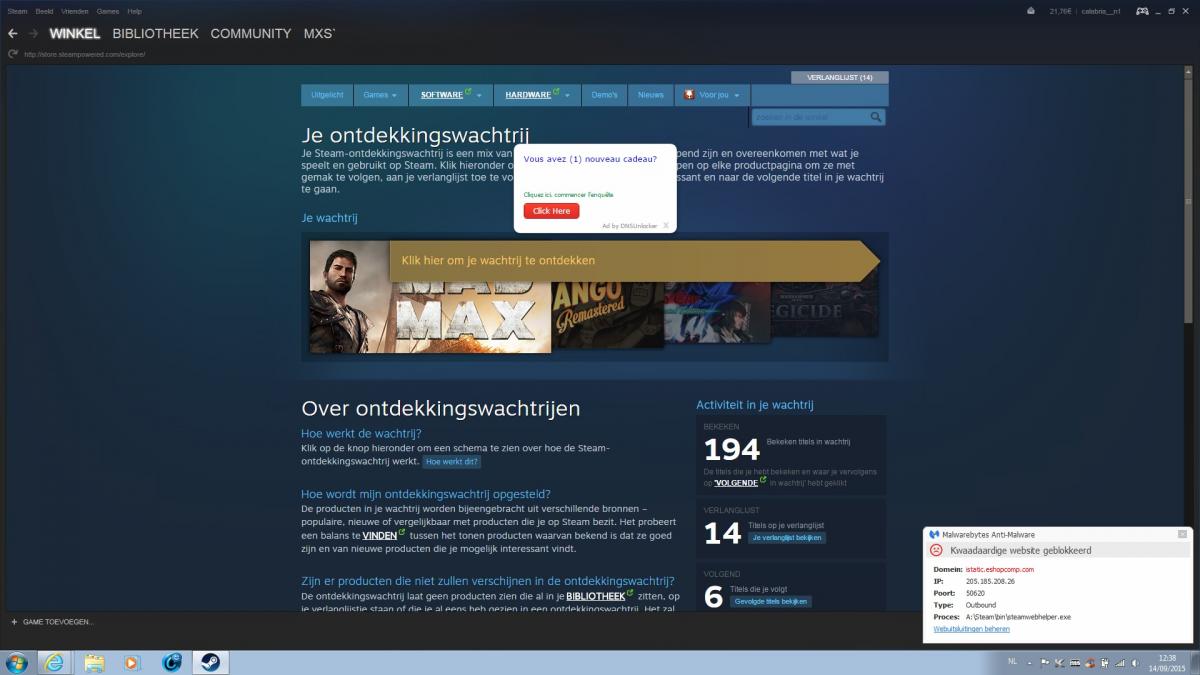
Task: Click the NL language indicator
Action: click(1012, 662)
